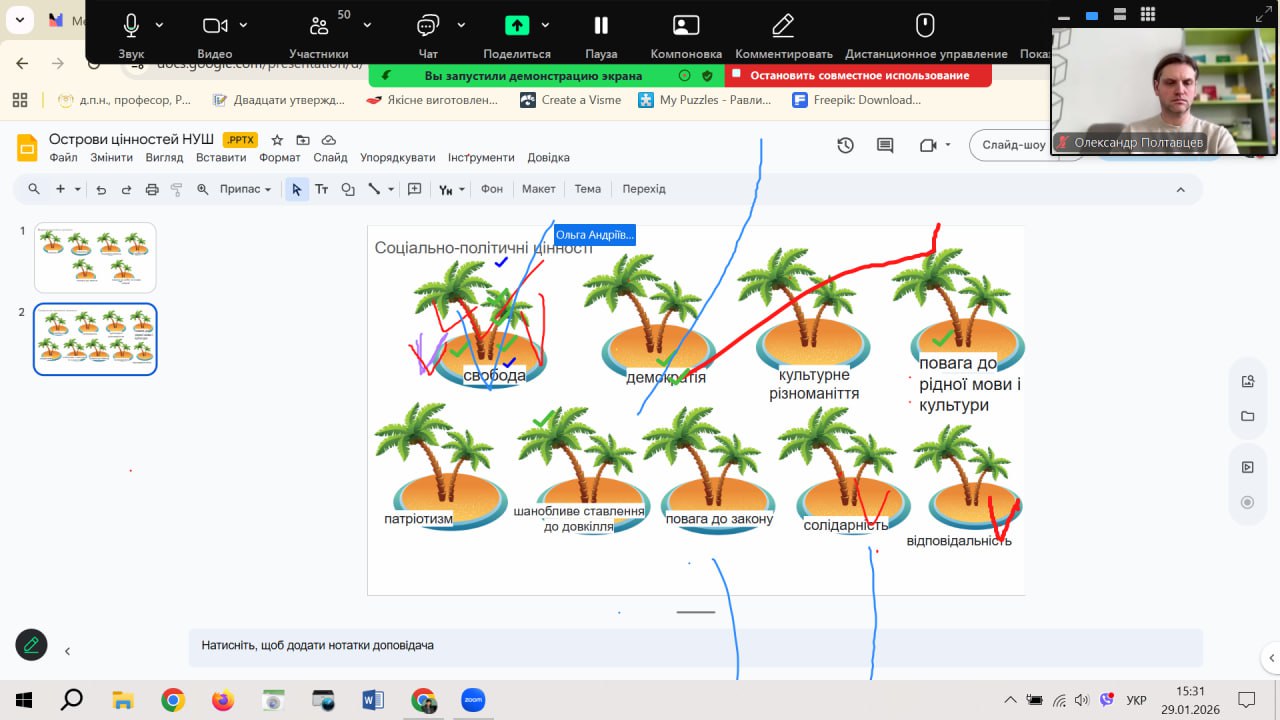Click the print icon in the toolbar
Image resolution: width=1280 pixels, height=720 pixels.
pyautogui.click(x=152, y=189)
